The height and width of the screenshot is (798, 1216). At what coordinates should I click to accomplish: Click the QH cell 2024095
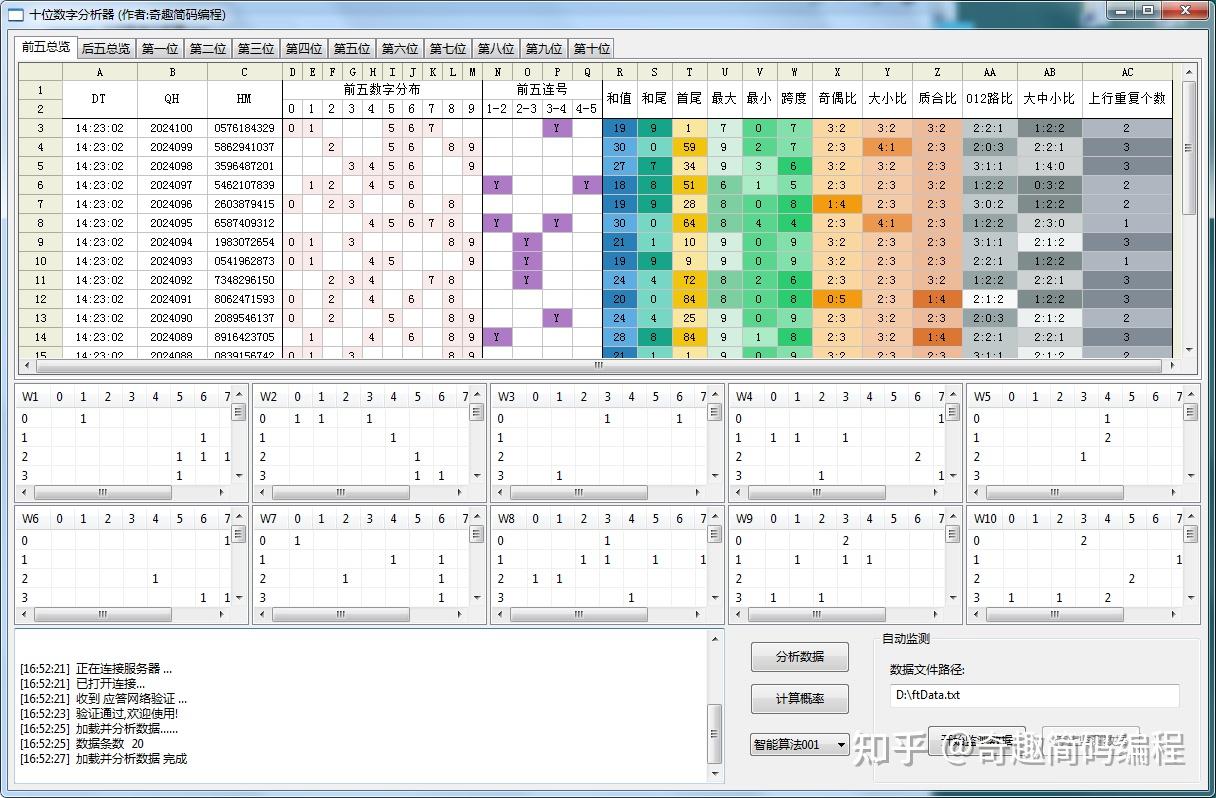[172, 223]
